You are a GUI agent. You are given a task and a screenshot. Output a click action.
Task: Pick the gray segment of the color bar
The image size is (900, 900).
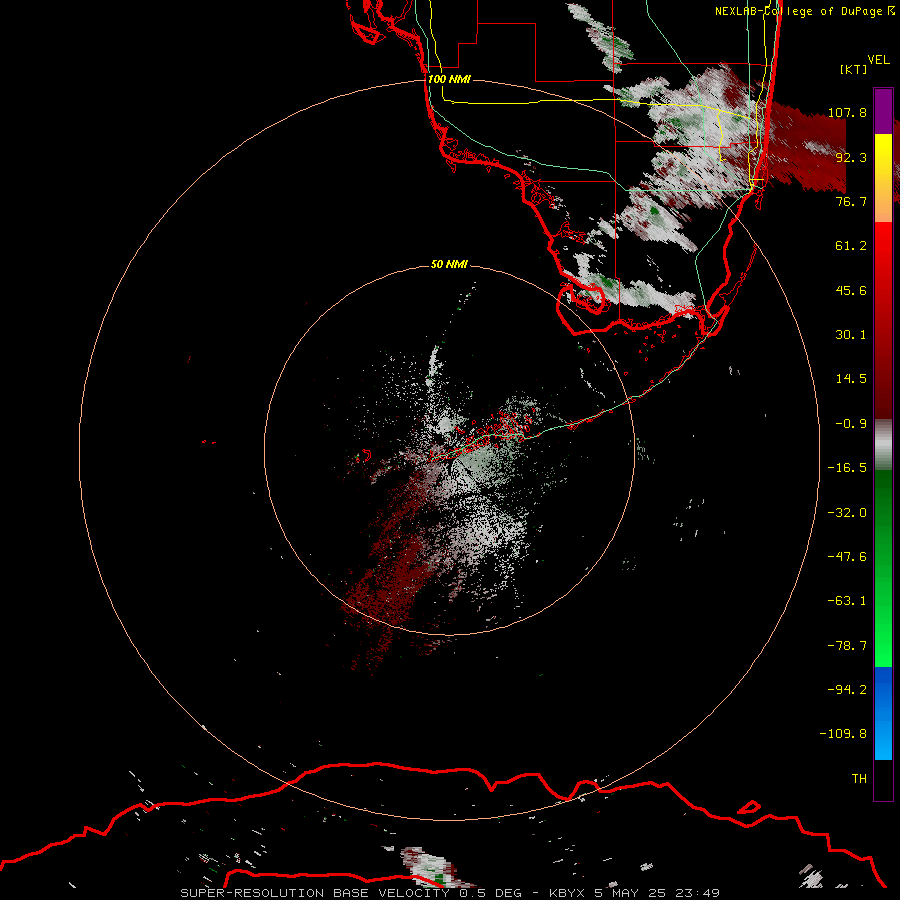point(883,445)
